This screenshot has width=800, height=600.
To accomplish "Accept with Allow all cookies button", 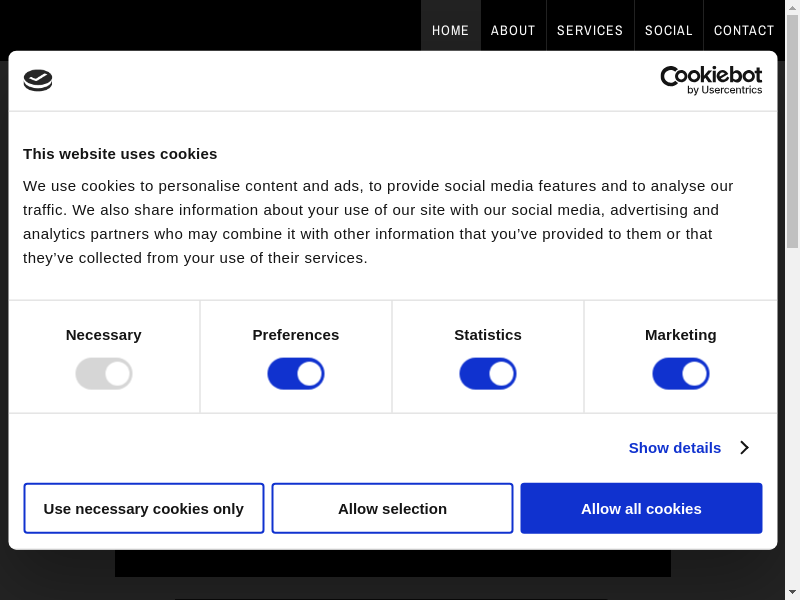I will (641, 509).
